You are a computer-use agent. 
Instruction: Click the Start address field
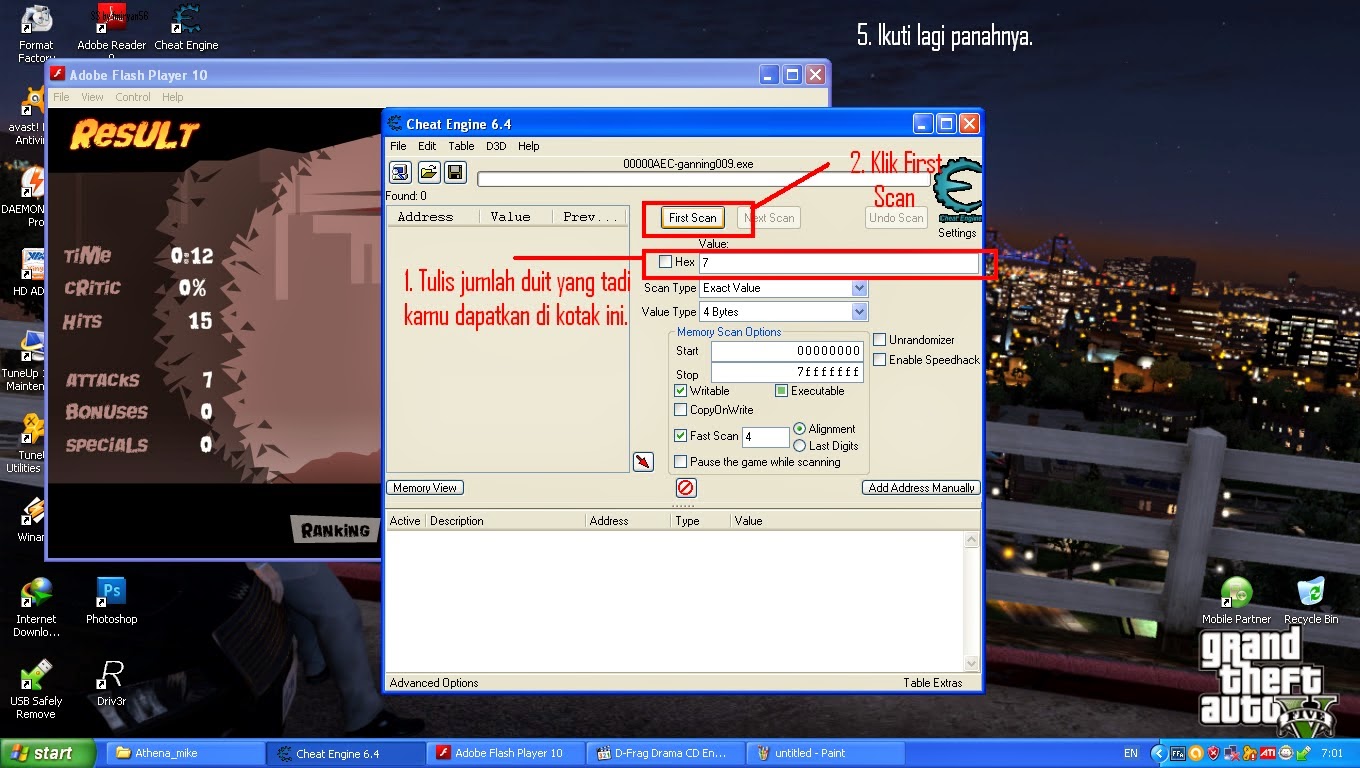tap(786, 351)
